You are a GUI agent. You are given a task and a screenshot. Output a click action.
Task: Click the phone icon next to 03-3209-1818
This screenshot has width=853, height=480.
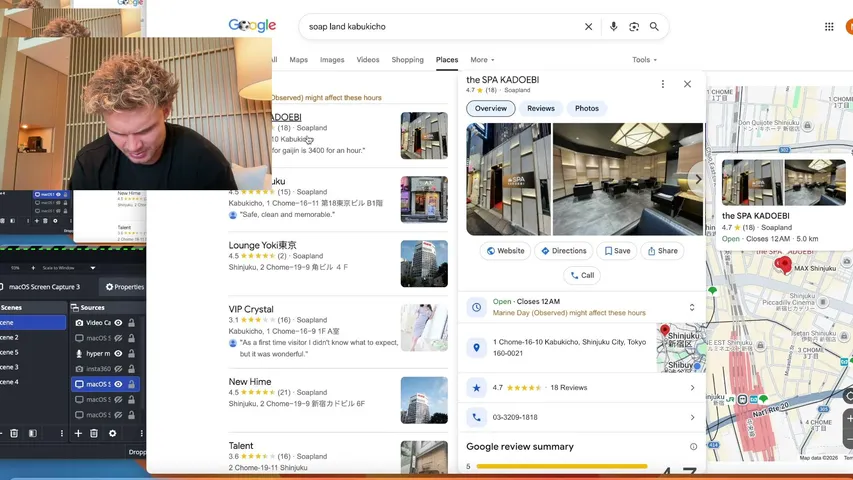(476, 417)
